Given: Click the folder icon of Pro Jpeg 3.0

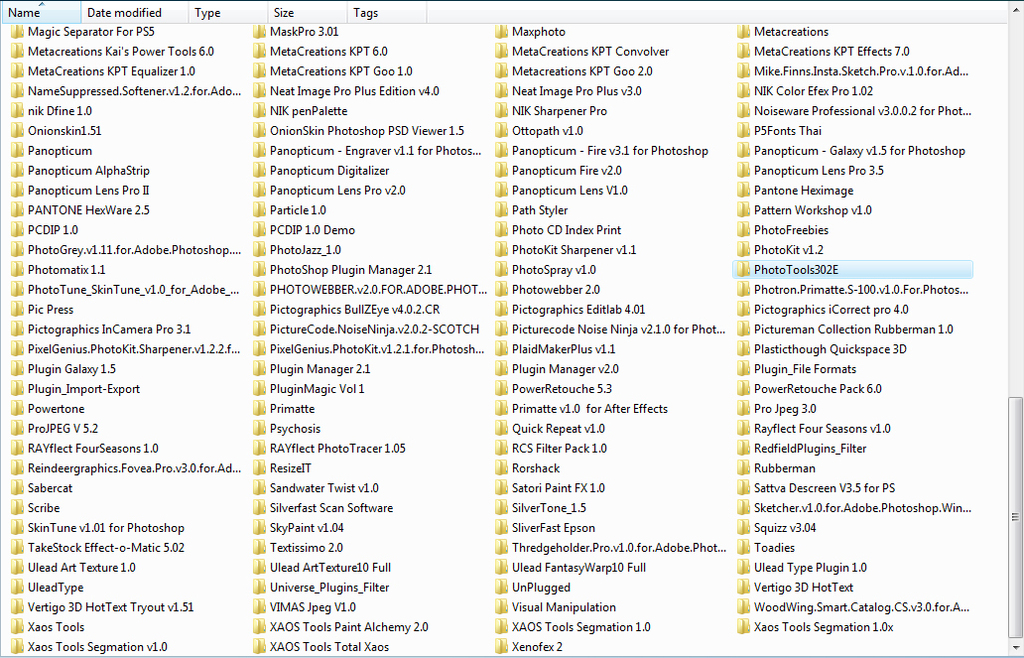Looking at the screenshot, I should pos(743,409).
